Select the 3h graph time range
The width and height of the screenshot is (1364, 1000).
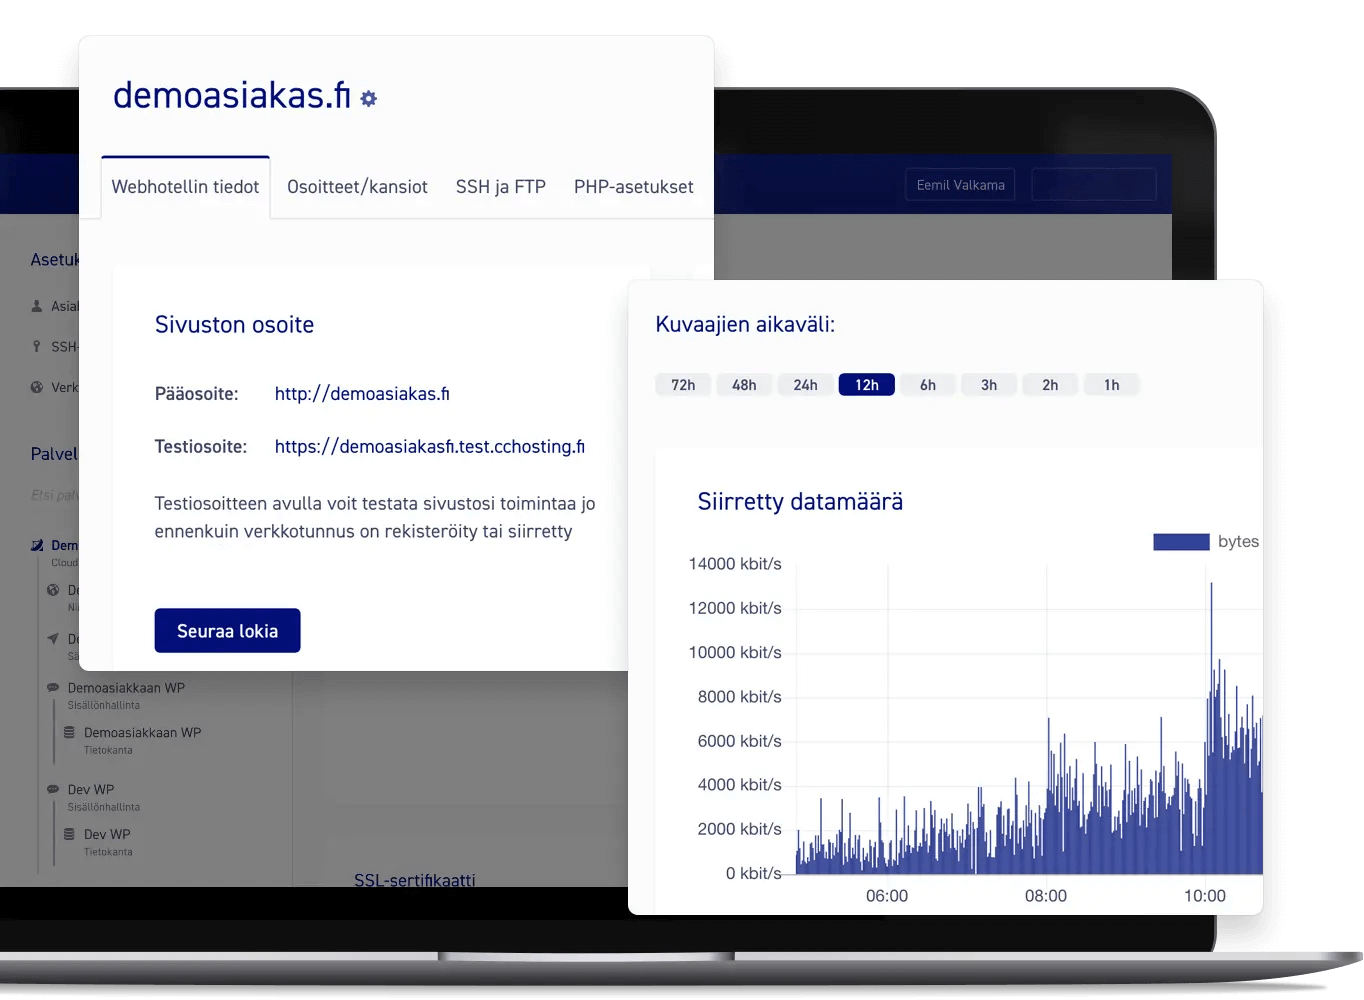(x=989, y=385)
